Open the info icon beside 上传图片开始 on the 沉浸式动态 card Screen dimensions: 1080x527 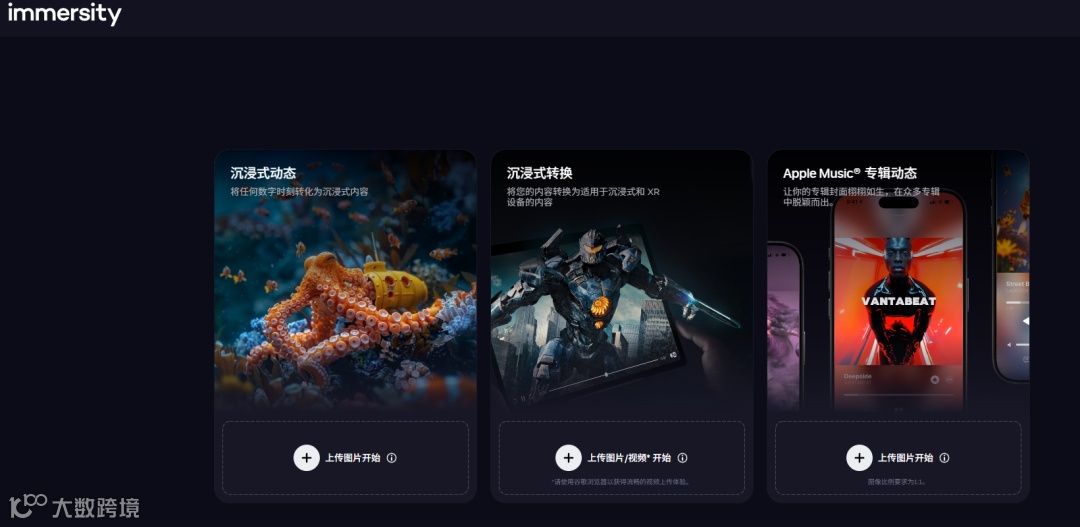[x=392, y=457]
